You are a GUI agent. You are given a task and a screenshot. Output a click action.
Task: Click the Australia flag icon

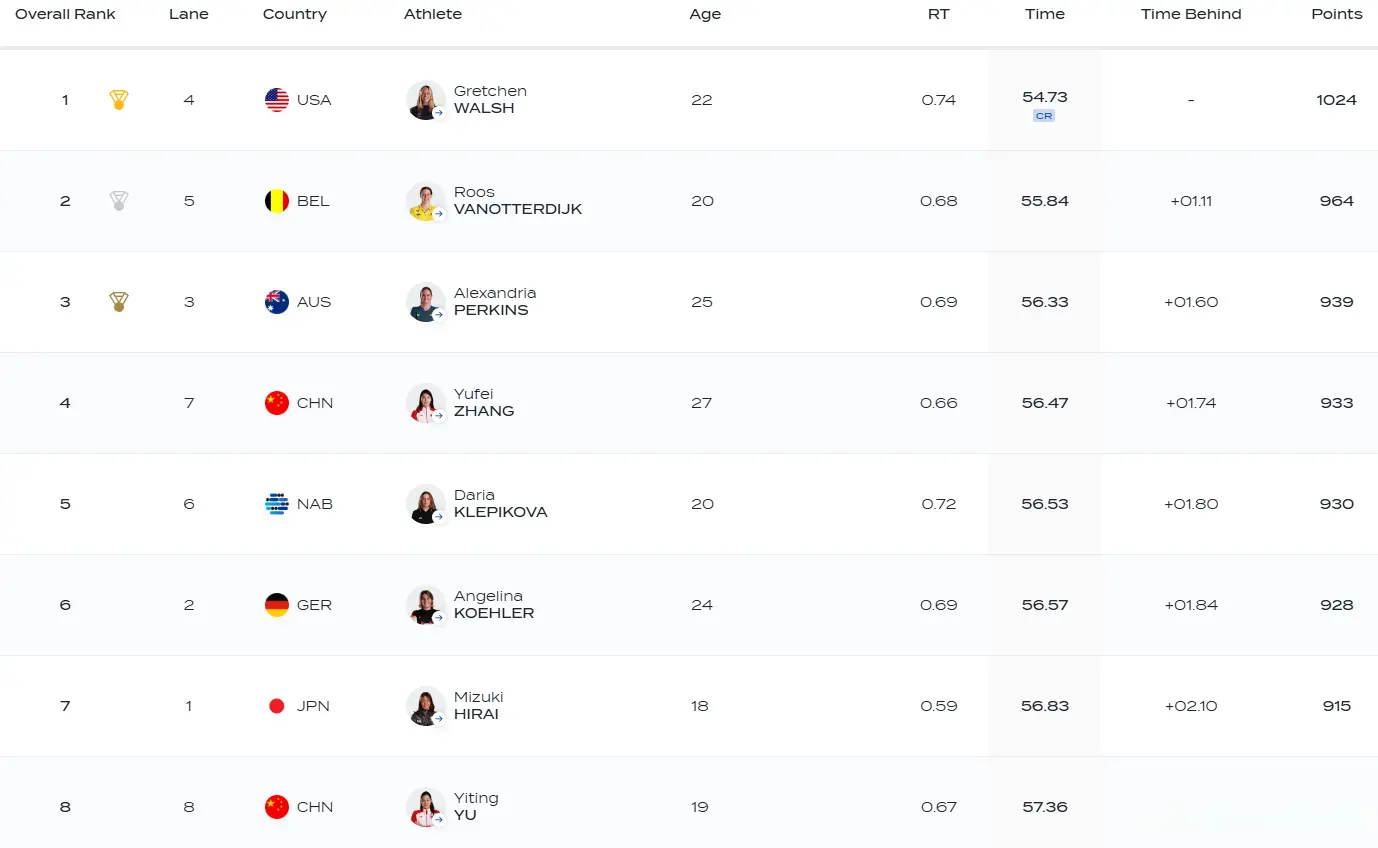(277, 302)
